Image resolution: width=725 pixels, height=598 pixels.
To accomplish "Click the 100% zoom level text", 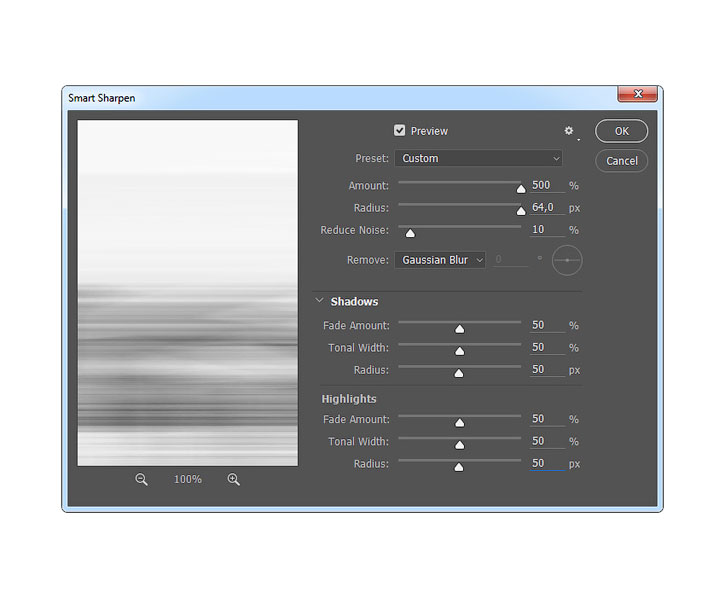I will coord(187,480).
